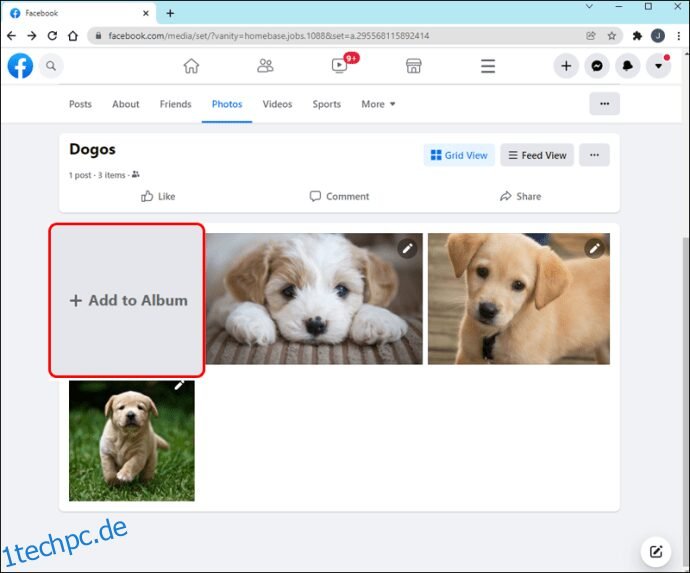Click the album audience friends icon
Viewport: 690px width, 573px height.
click(136, 175)
